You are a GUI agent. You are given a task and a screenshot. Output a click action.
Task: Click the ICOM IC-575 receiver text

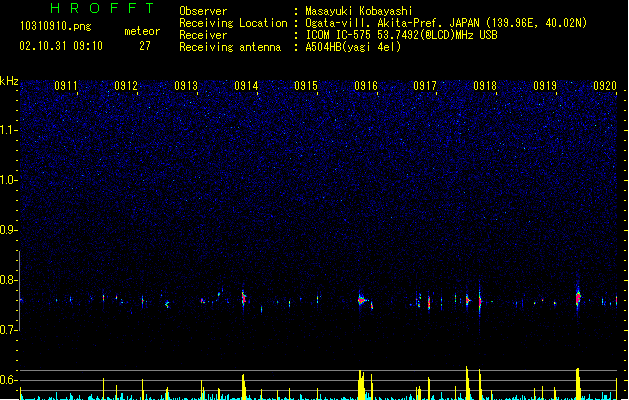[x=401, y=35]
